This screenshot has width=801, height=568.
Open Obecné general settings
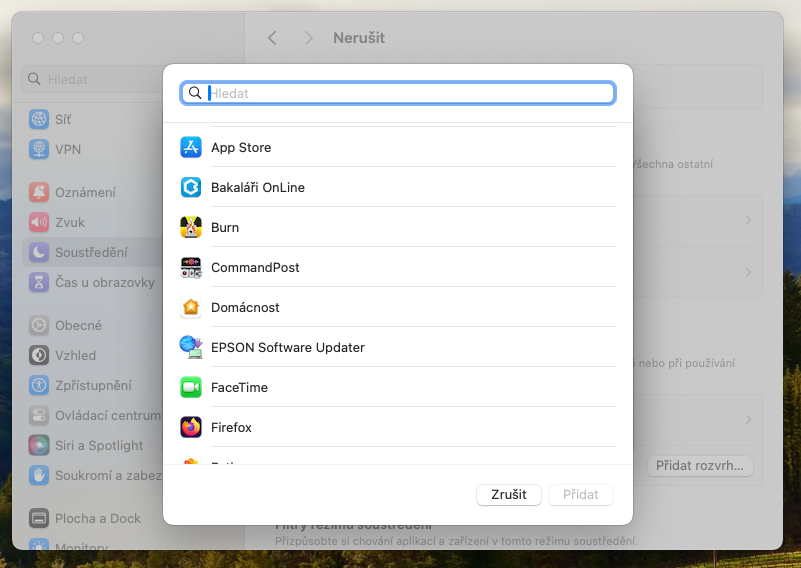click(x=92, y=325)
